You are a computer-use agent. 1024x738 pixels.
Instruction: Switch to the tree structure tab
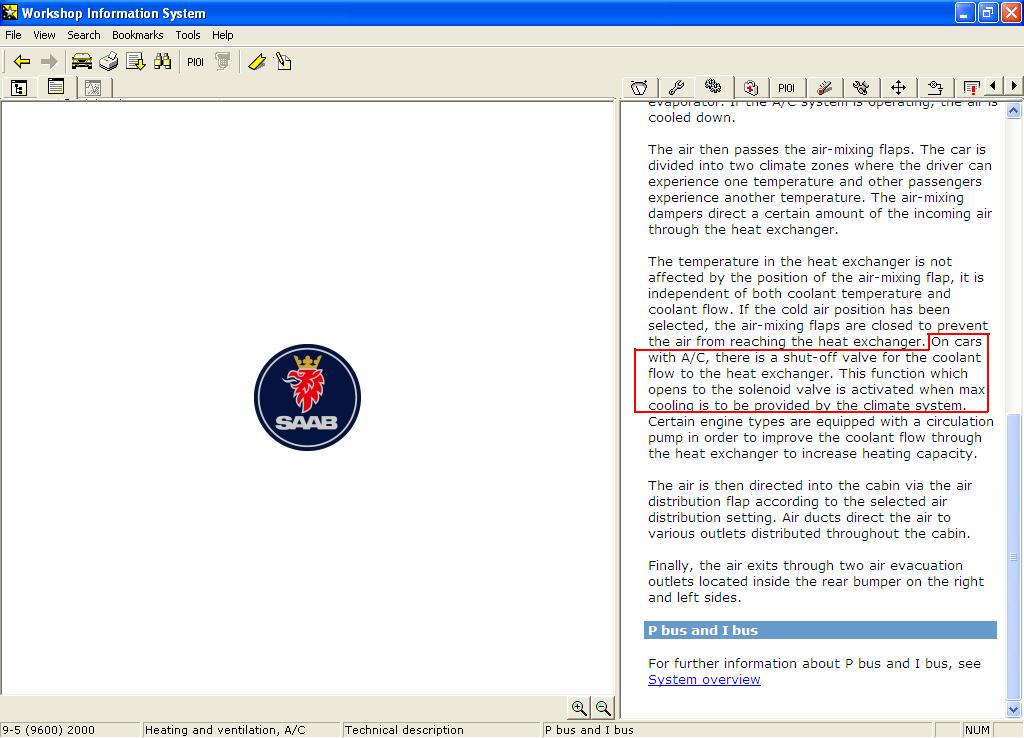pos(19,88)
